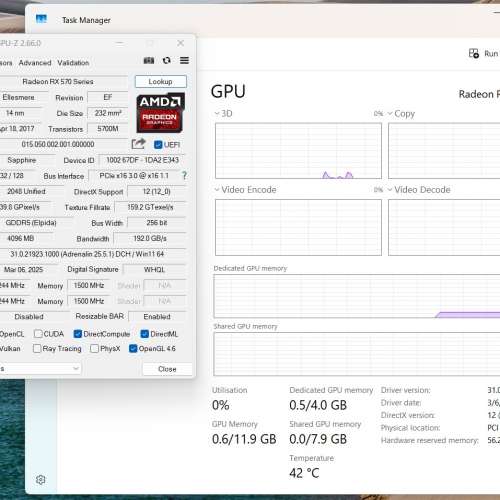Click the PCIe x16 3.0 bus interface value

pos(134,176)
